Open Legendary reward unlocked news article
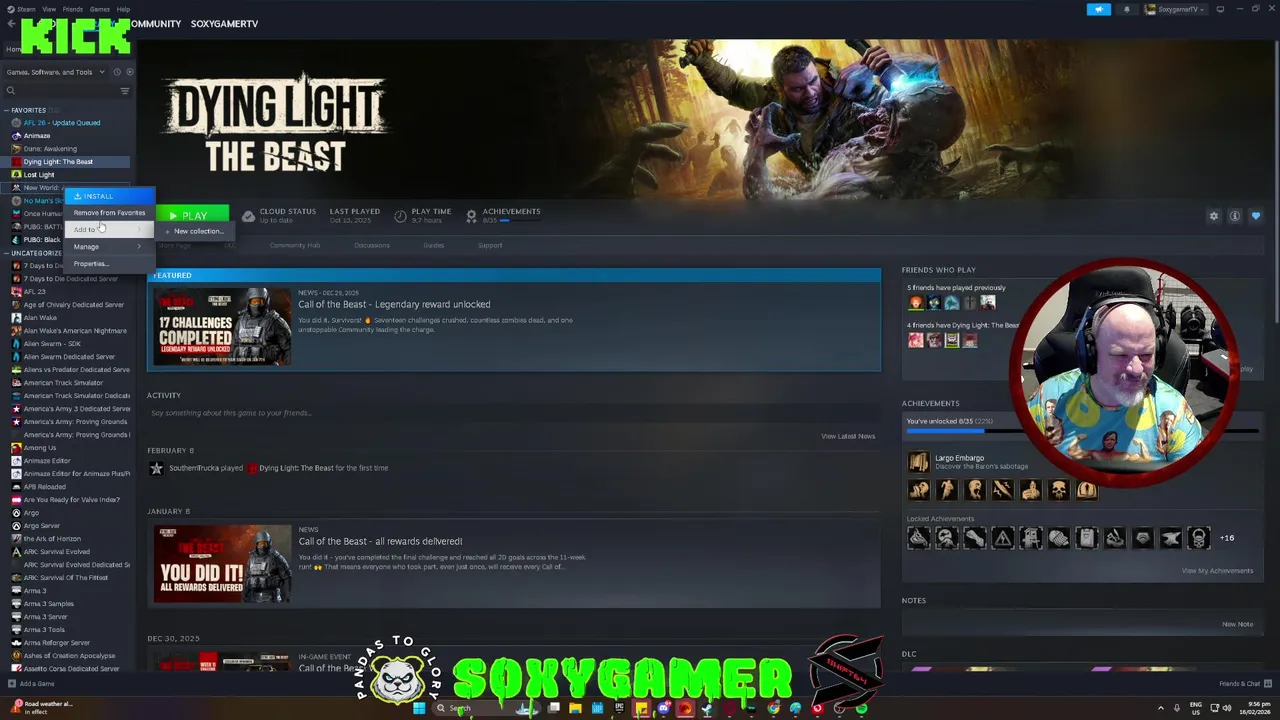 394,304
